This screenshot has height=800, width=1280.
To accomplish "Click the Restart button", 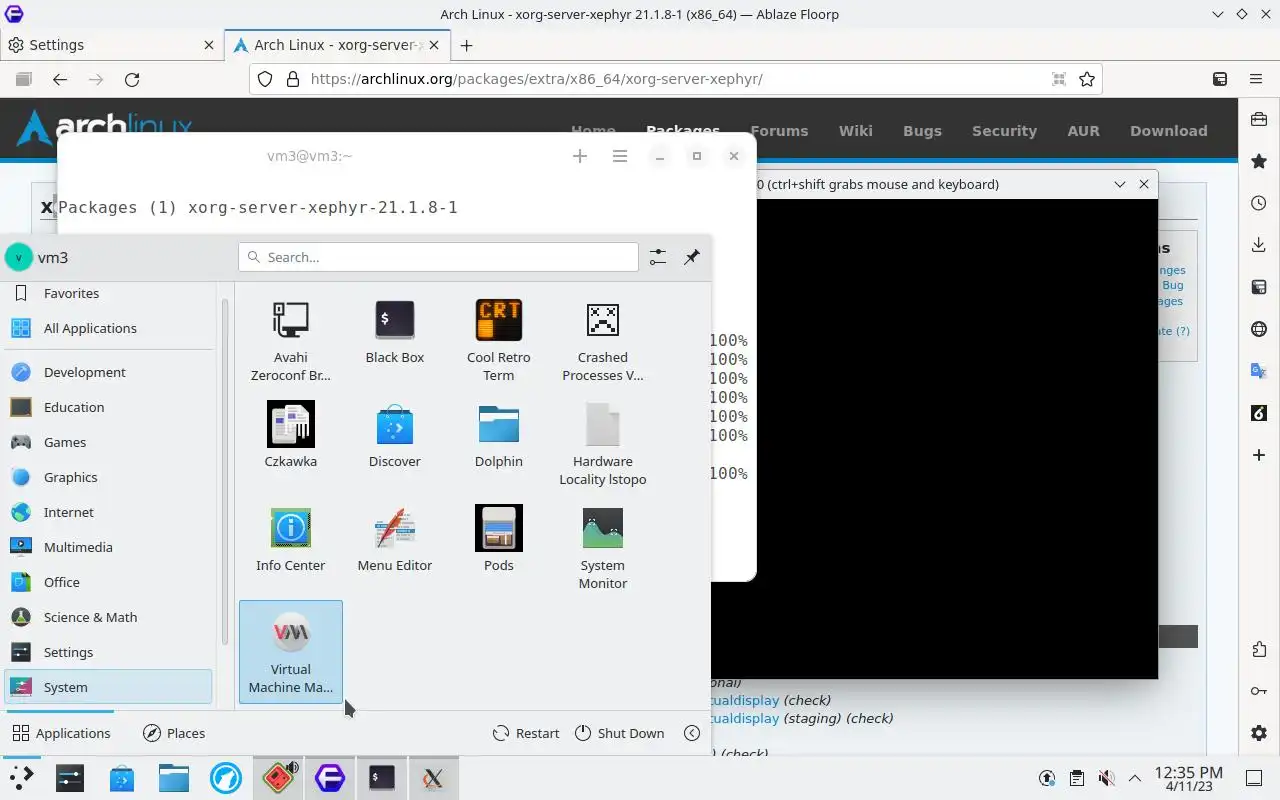I will 526,733.
